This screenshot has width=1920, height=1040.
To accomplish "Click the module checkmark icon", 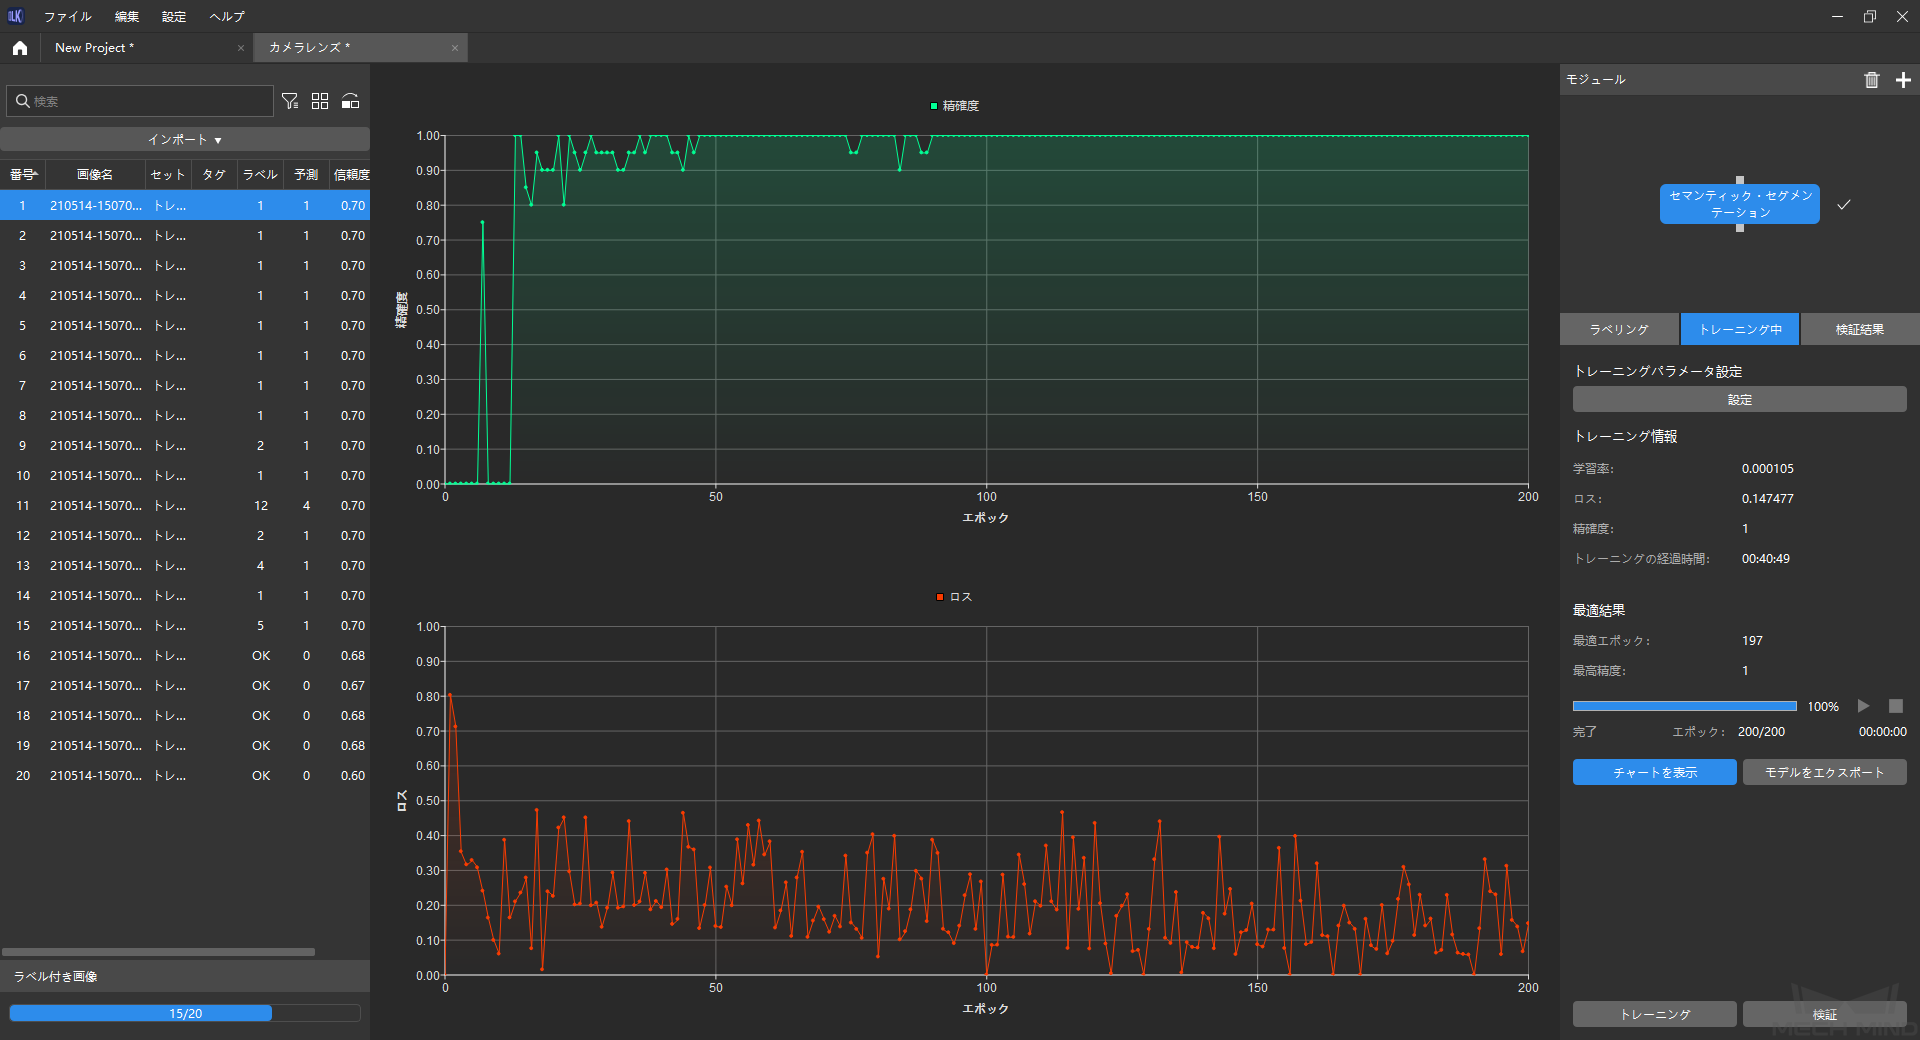I will point(1844,204).
